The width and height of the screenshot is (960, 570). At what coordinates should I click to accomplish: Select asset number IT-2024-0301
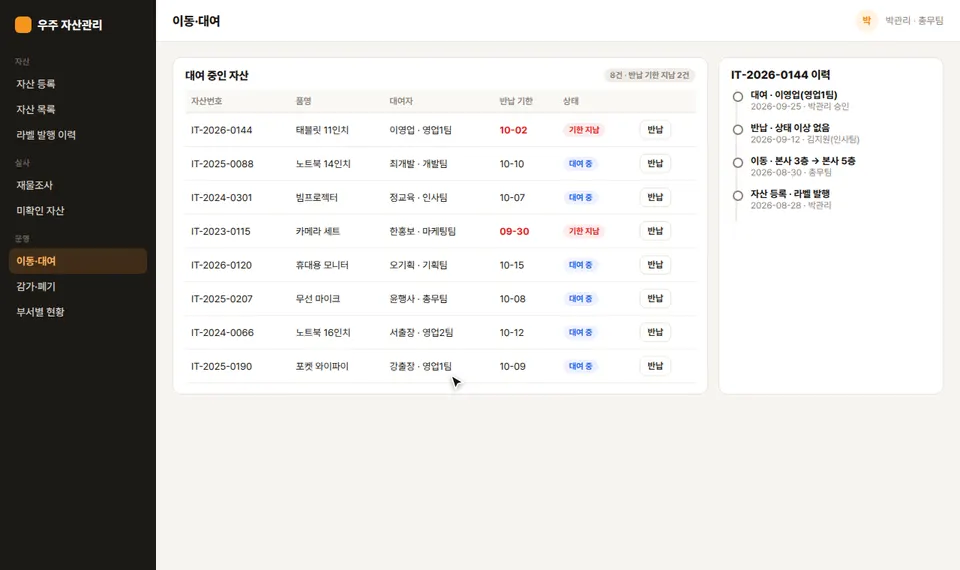(x=222, y=198)
